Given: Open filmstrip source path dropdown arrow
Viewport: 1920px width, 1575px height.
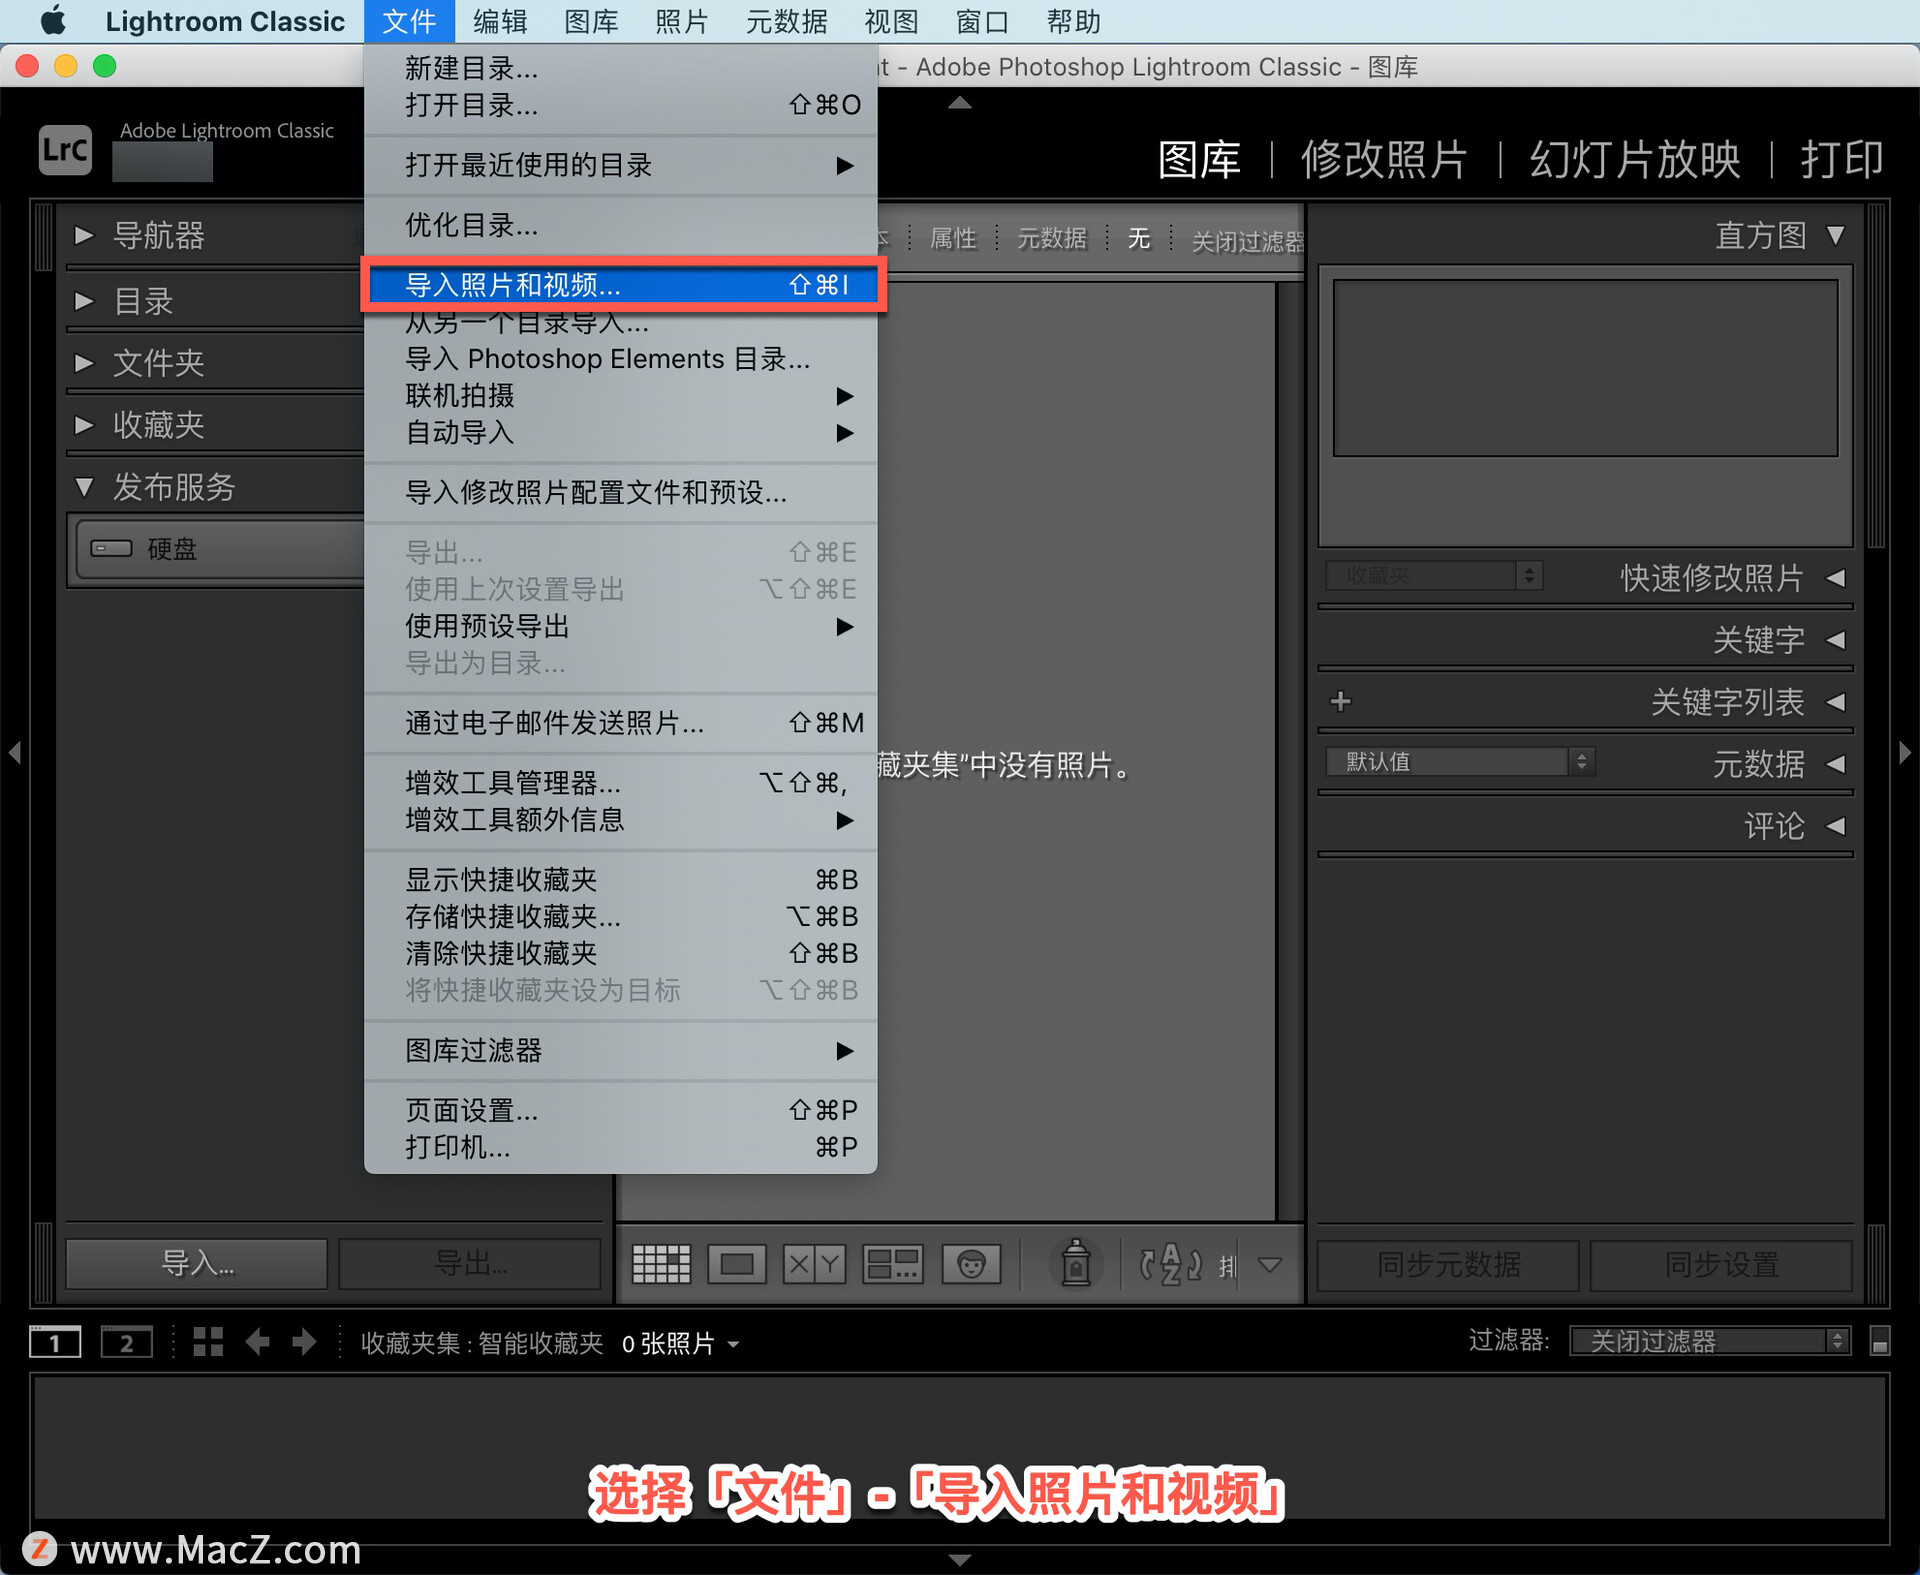Looking at the screenshot, I should click(734, 1344).
